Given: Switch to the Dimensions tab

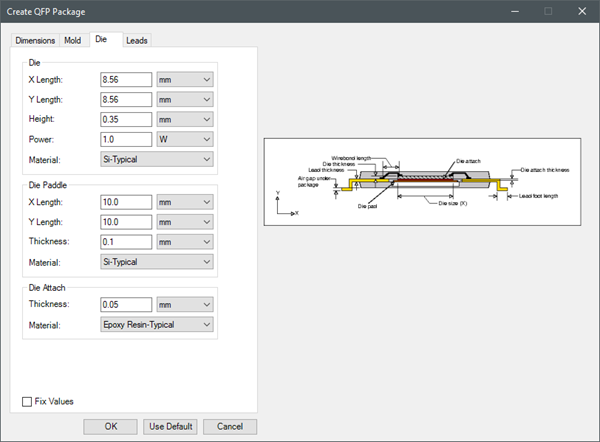Looking at the screenshot, I should tap(34, 40).
